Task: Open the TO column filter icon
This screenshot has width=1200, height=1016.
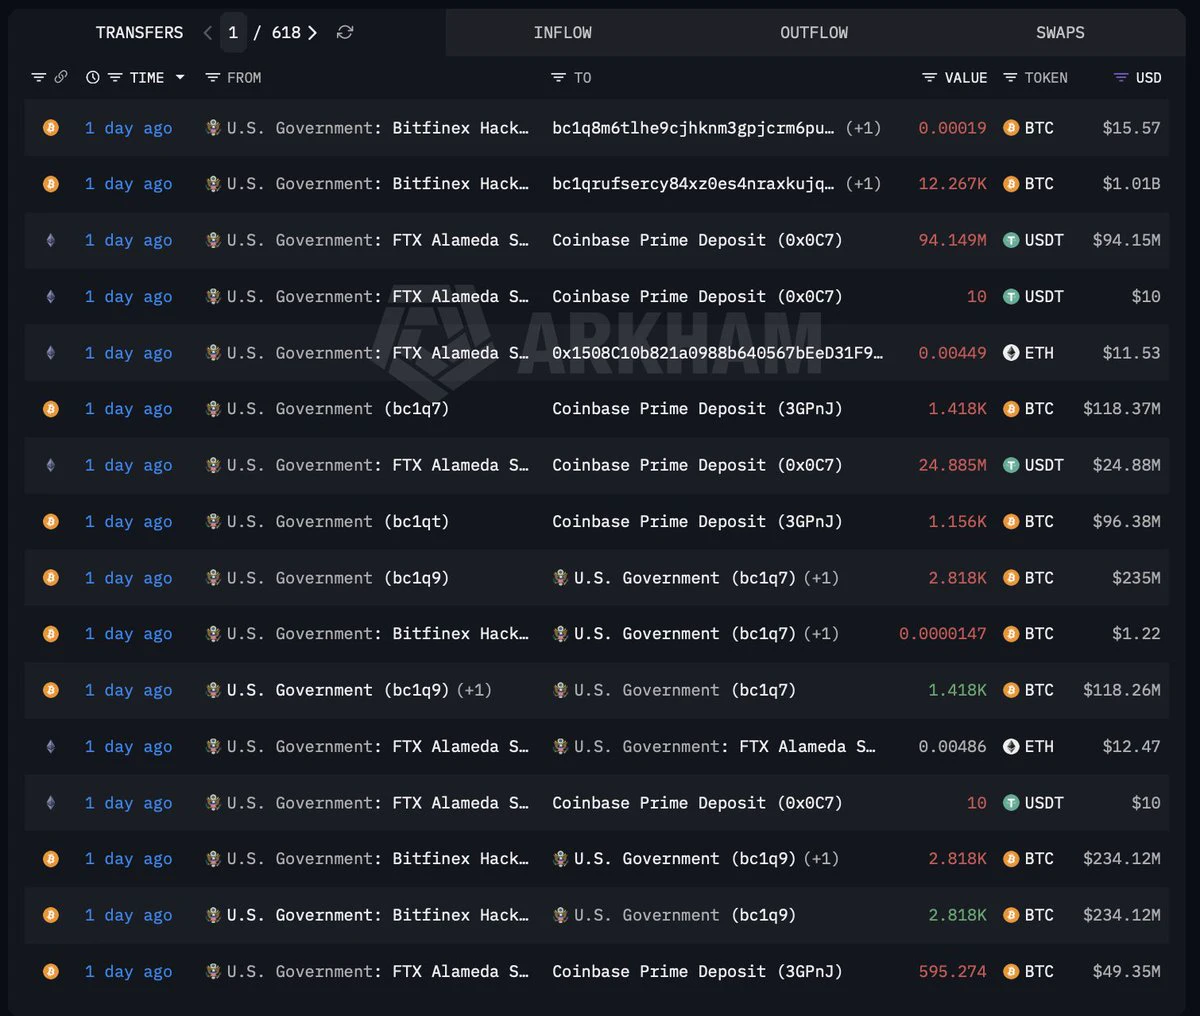Action: pos(558,77)
